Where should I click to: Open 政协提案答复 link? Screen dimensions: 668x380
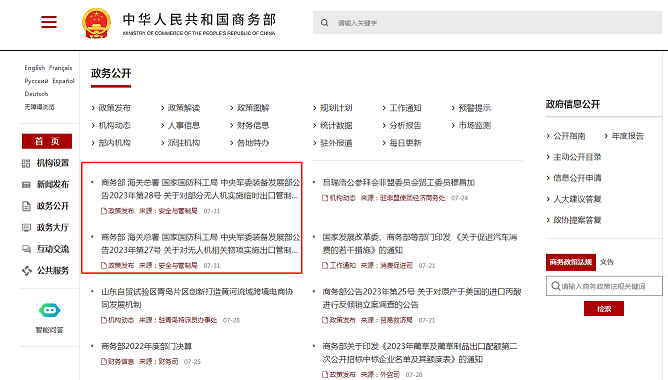click(577, 220)
